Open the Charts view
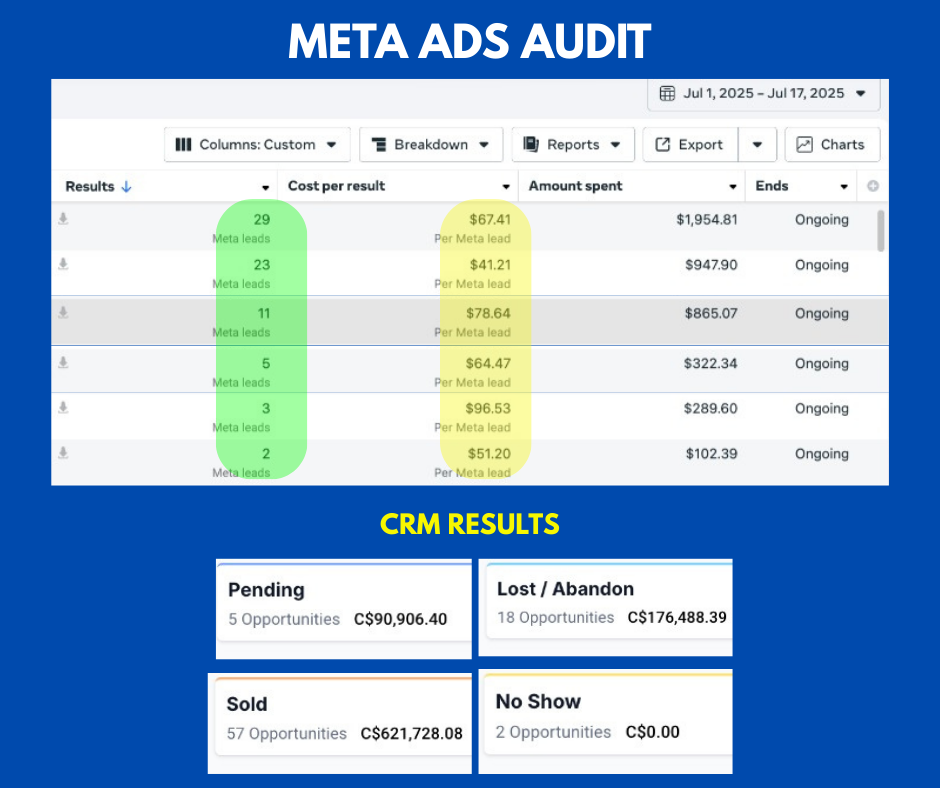 tap(832, 144)
